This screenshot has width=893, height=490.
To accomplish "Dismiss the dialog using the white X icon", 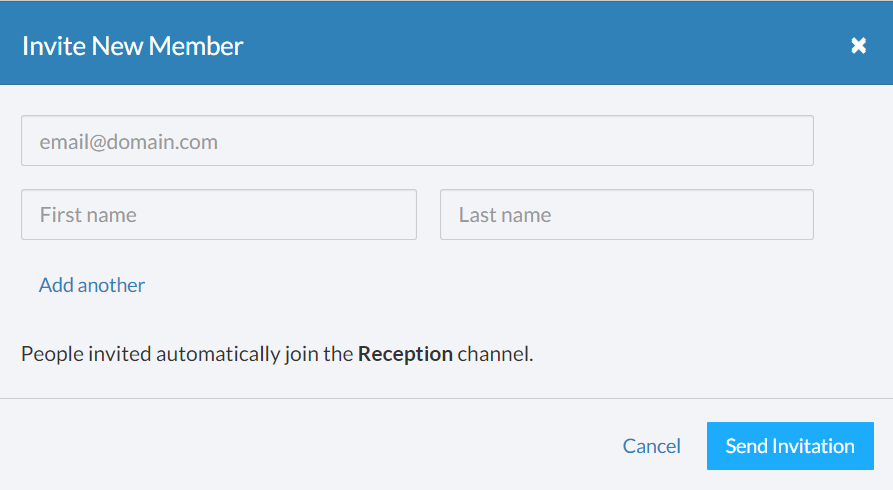I will pos(858,46).
